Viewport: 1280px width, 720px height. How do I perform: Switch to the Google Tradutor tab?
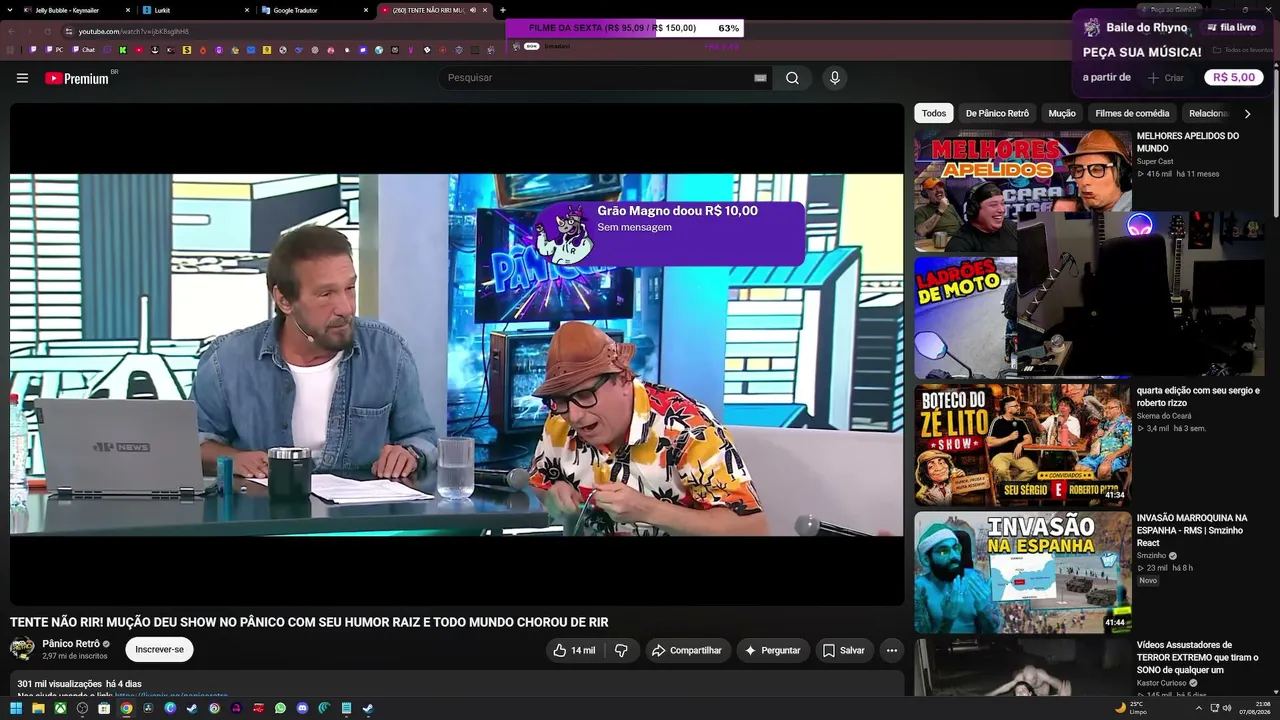click(315, 10)
